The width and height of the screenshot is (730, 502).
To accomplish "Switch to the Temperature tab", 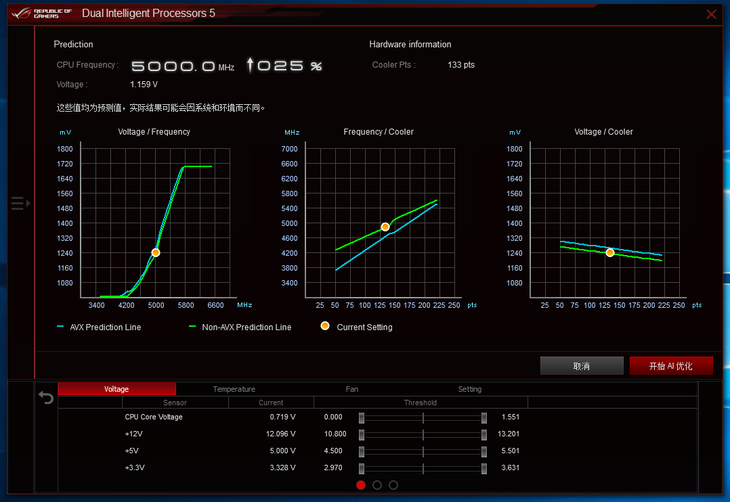I will tap(234, 389).
